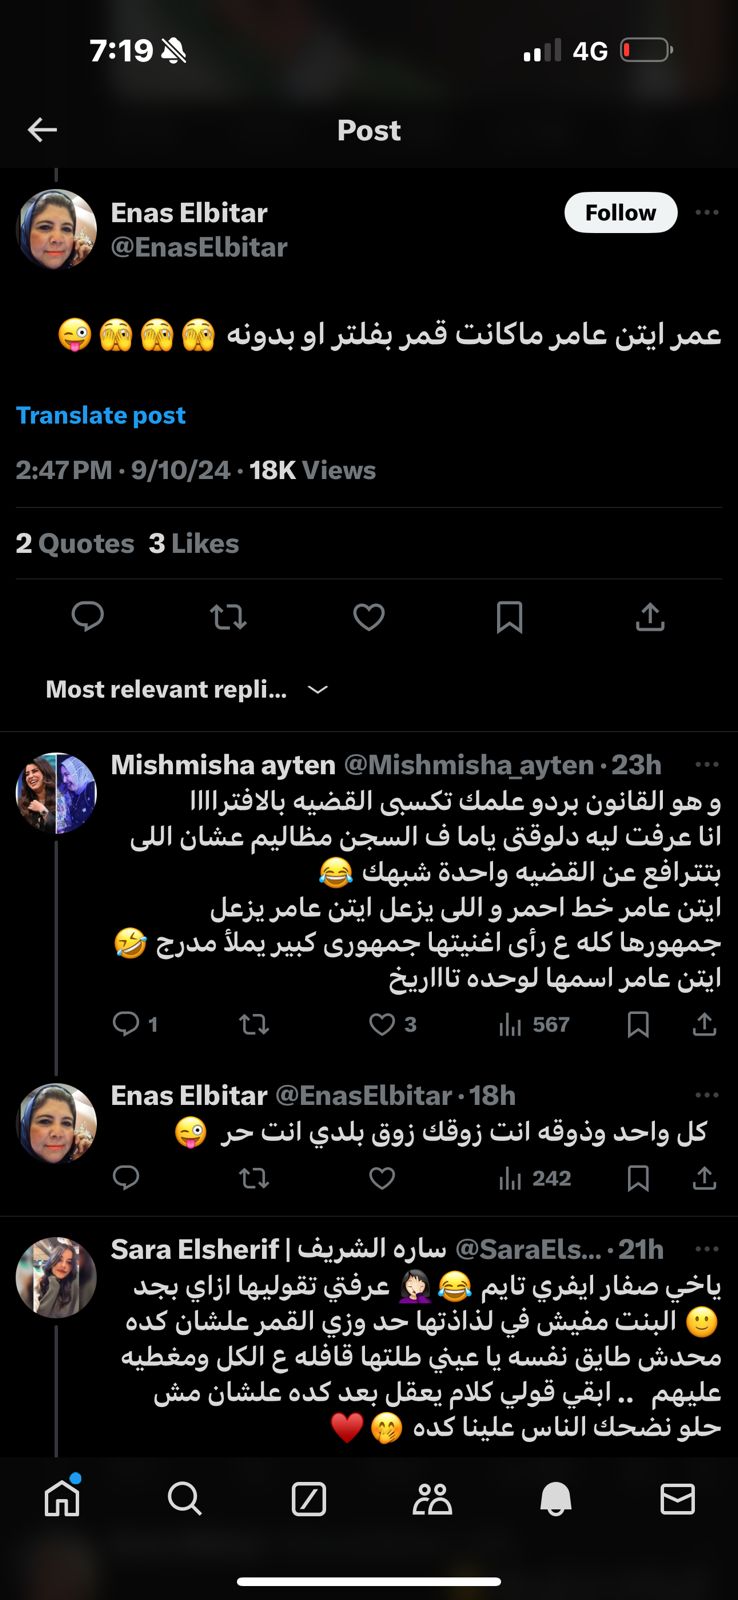This screenshot has width=738, height=1600.
Task: Expand the Most relevant replies sort dropdown
Action: pos(318,690)
